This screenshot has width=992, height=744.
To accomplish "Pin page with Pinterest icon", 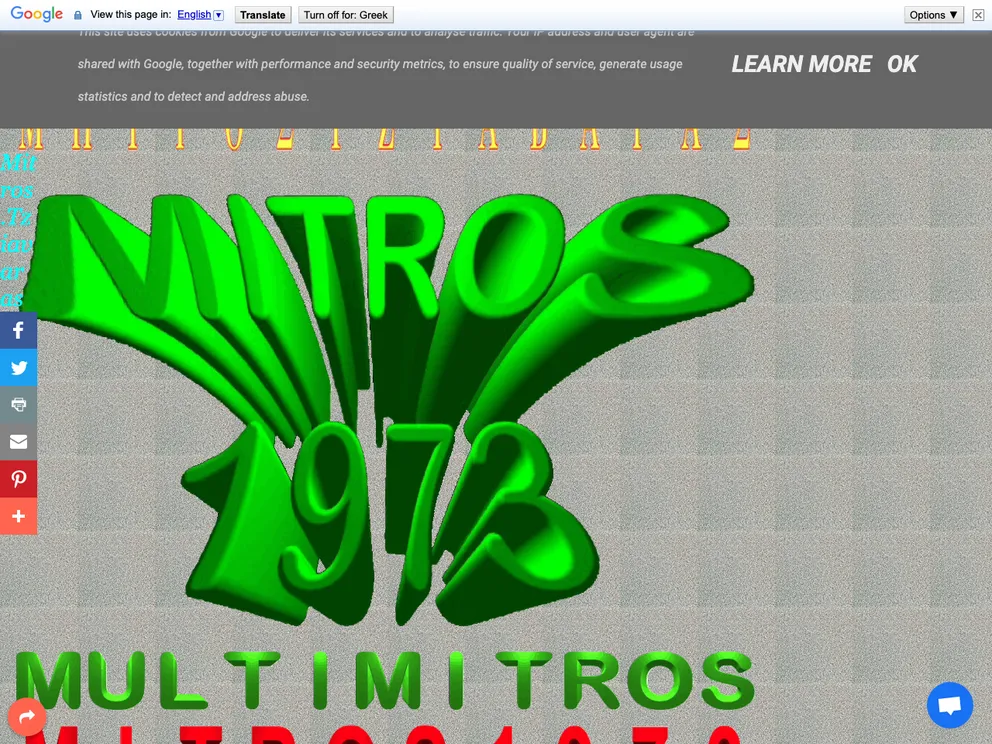I will tap(18, 478).
